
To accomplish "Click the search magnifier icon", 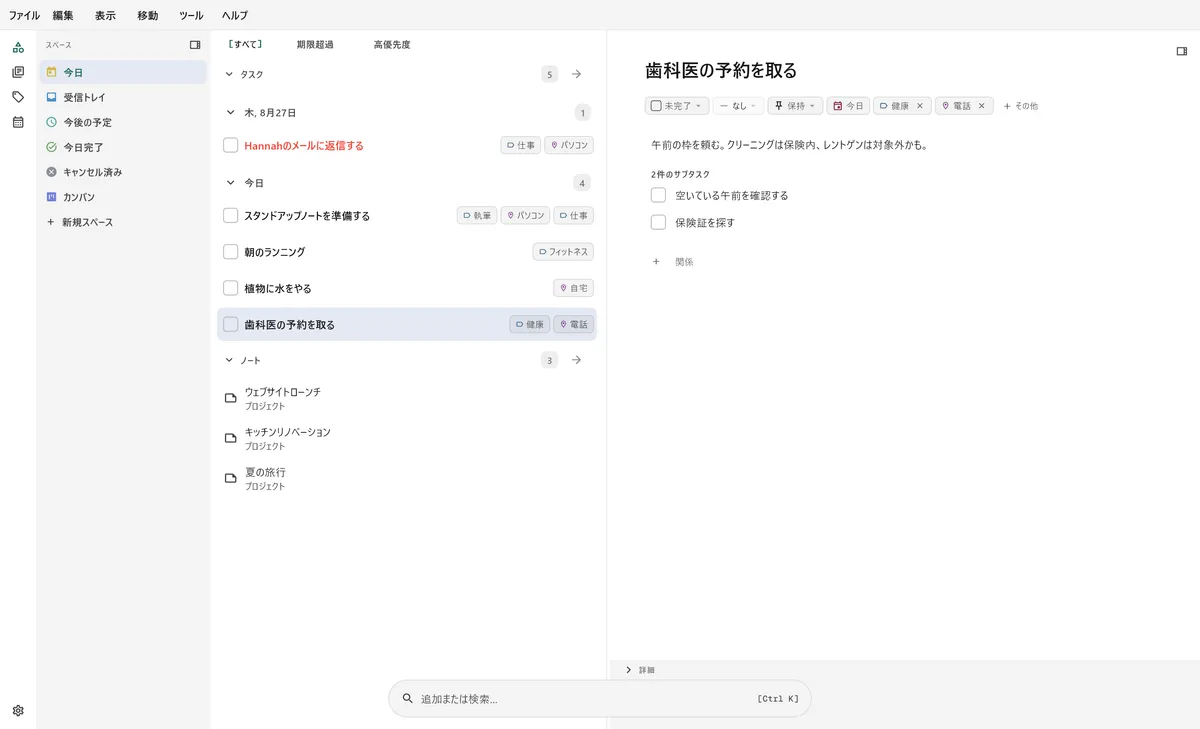I will (x=408, y=699).
